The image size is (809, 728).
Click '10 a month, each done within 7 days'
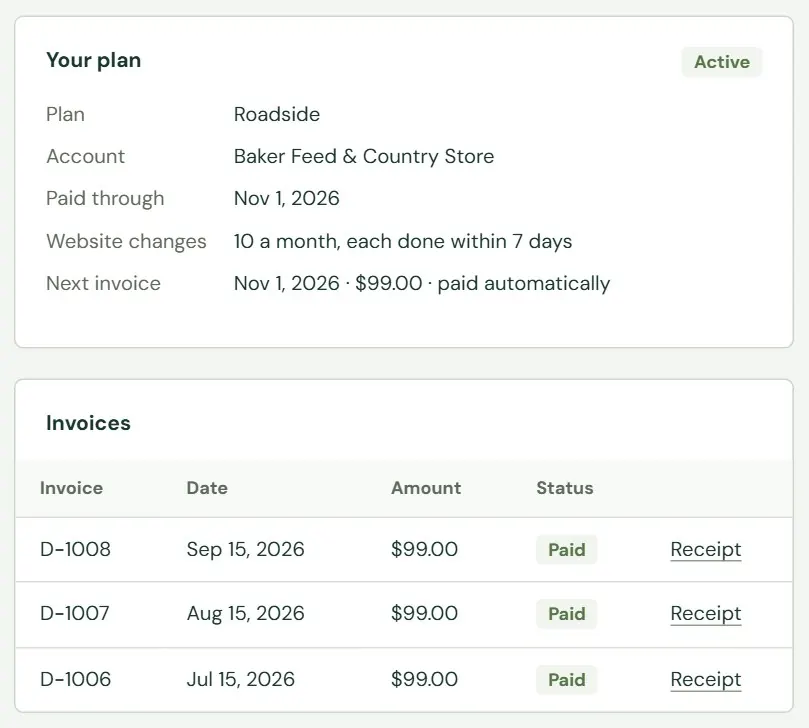[x=402, y=241]
